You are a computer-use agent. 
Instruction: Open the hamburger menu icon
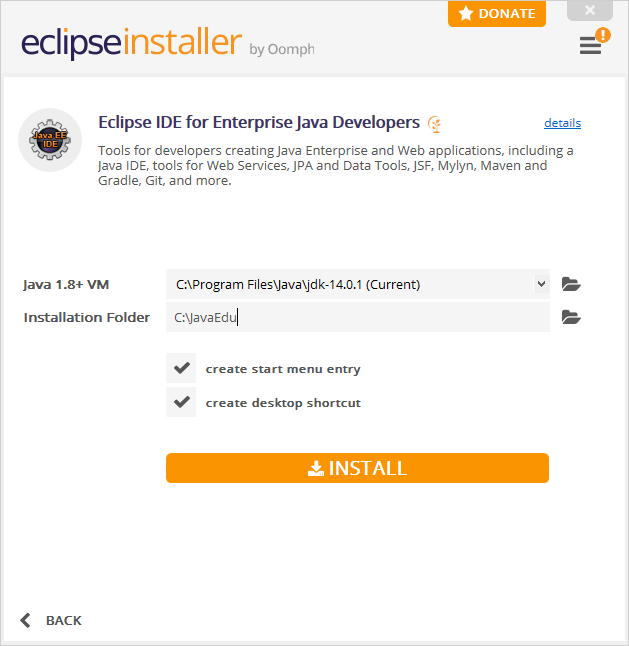pos(590,45)
